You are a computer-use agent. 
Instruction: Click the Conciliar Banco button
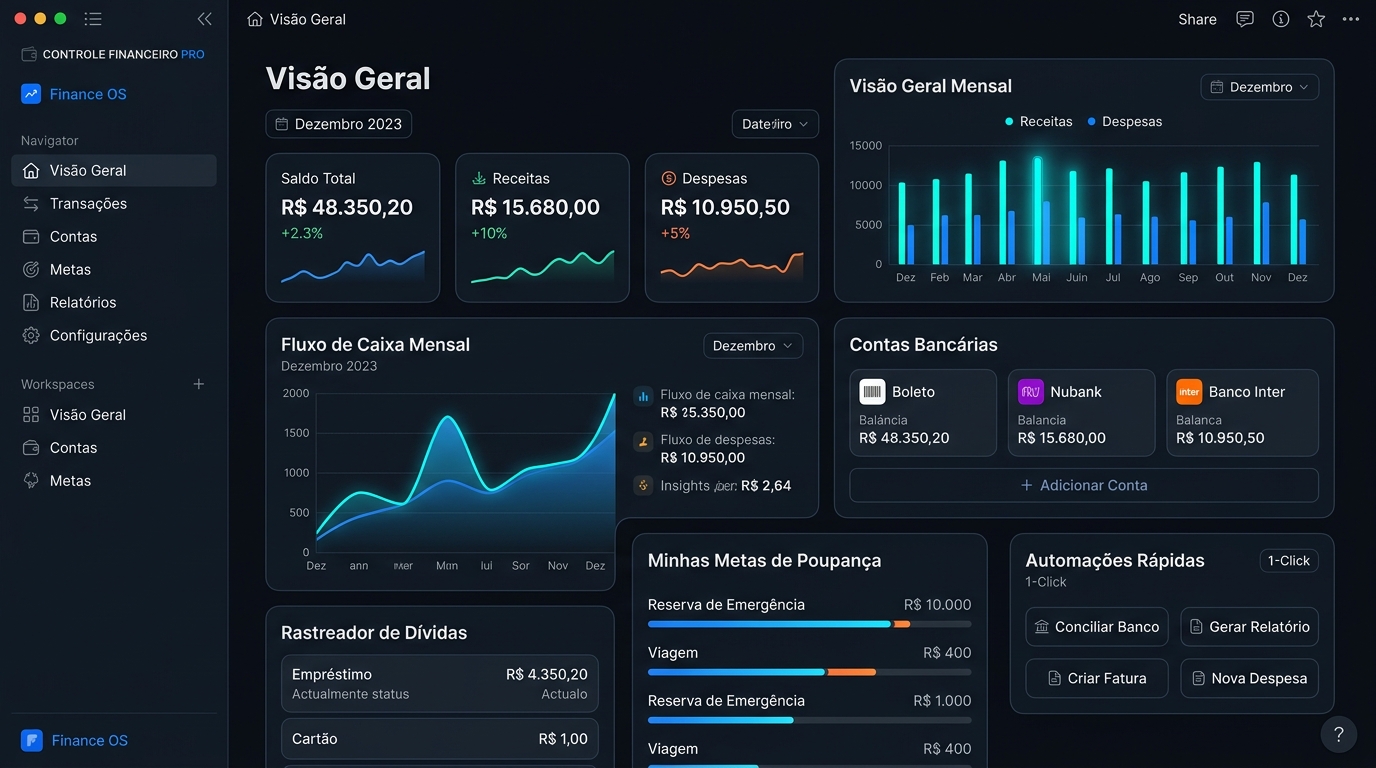point(1097,627)
